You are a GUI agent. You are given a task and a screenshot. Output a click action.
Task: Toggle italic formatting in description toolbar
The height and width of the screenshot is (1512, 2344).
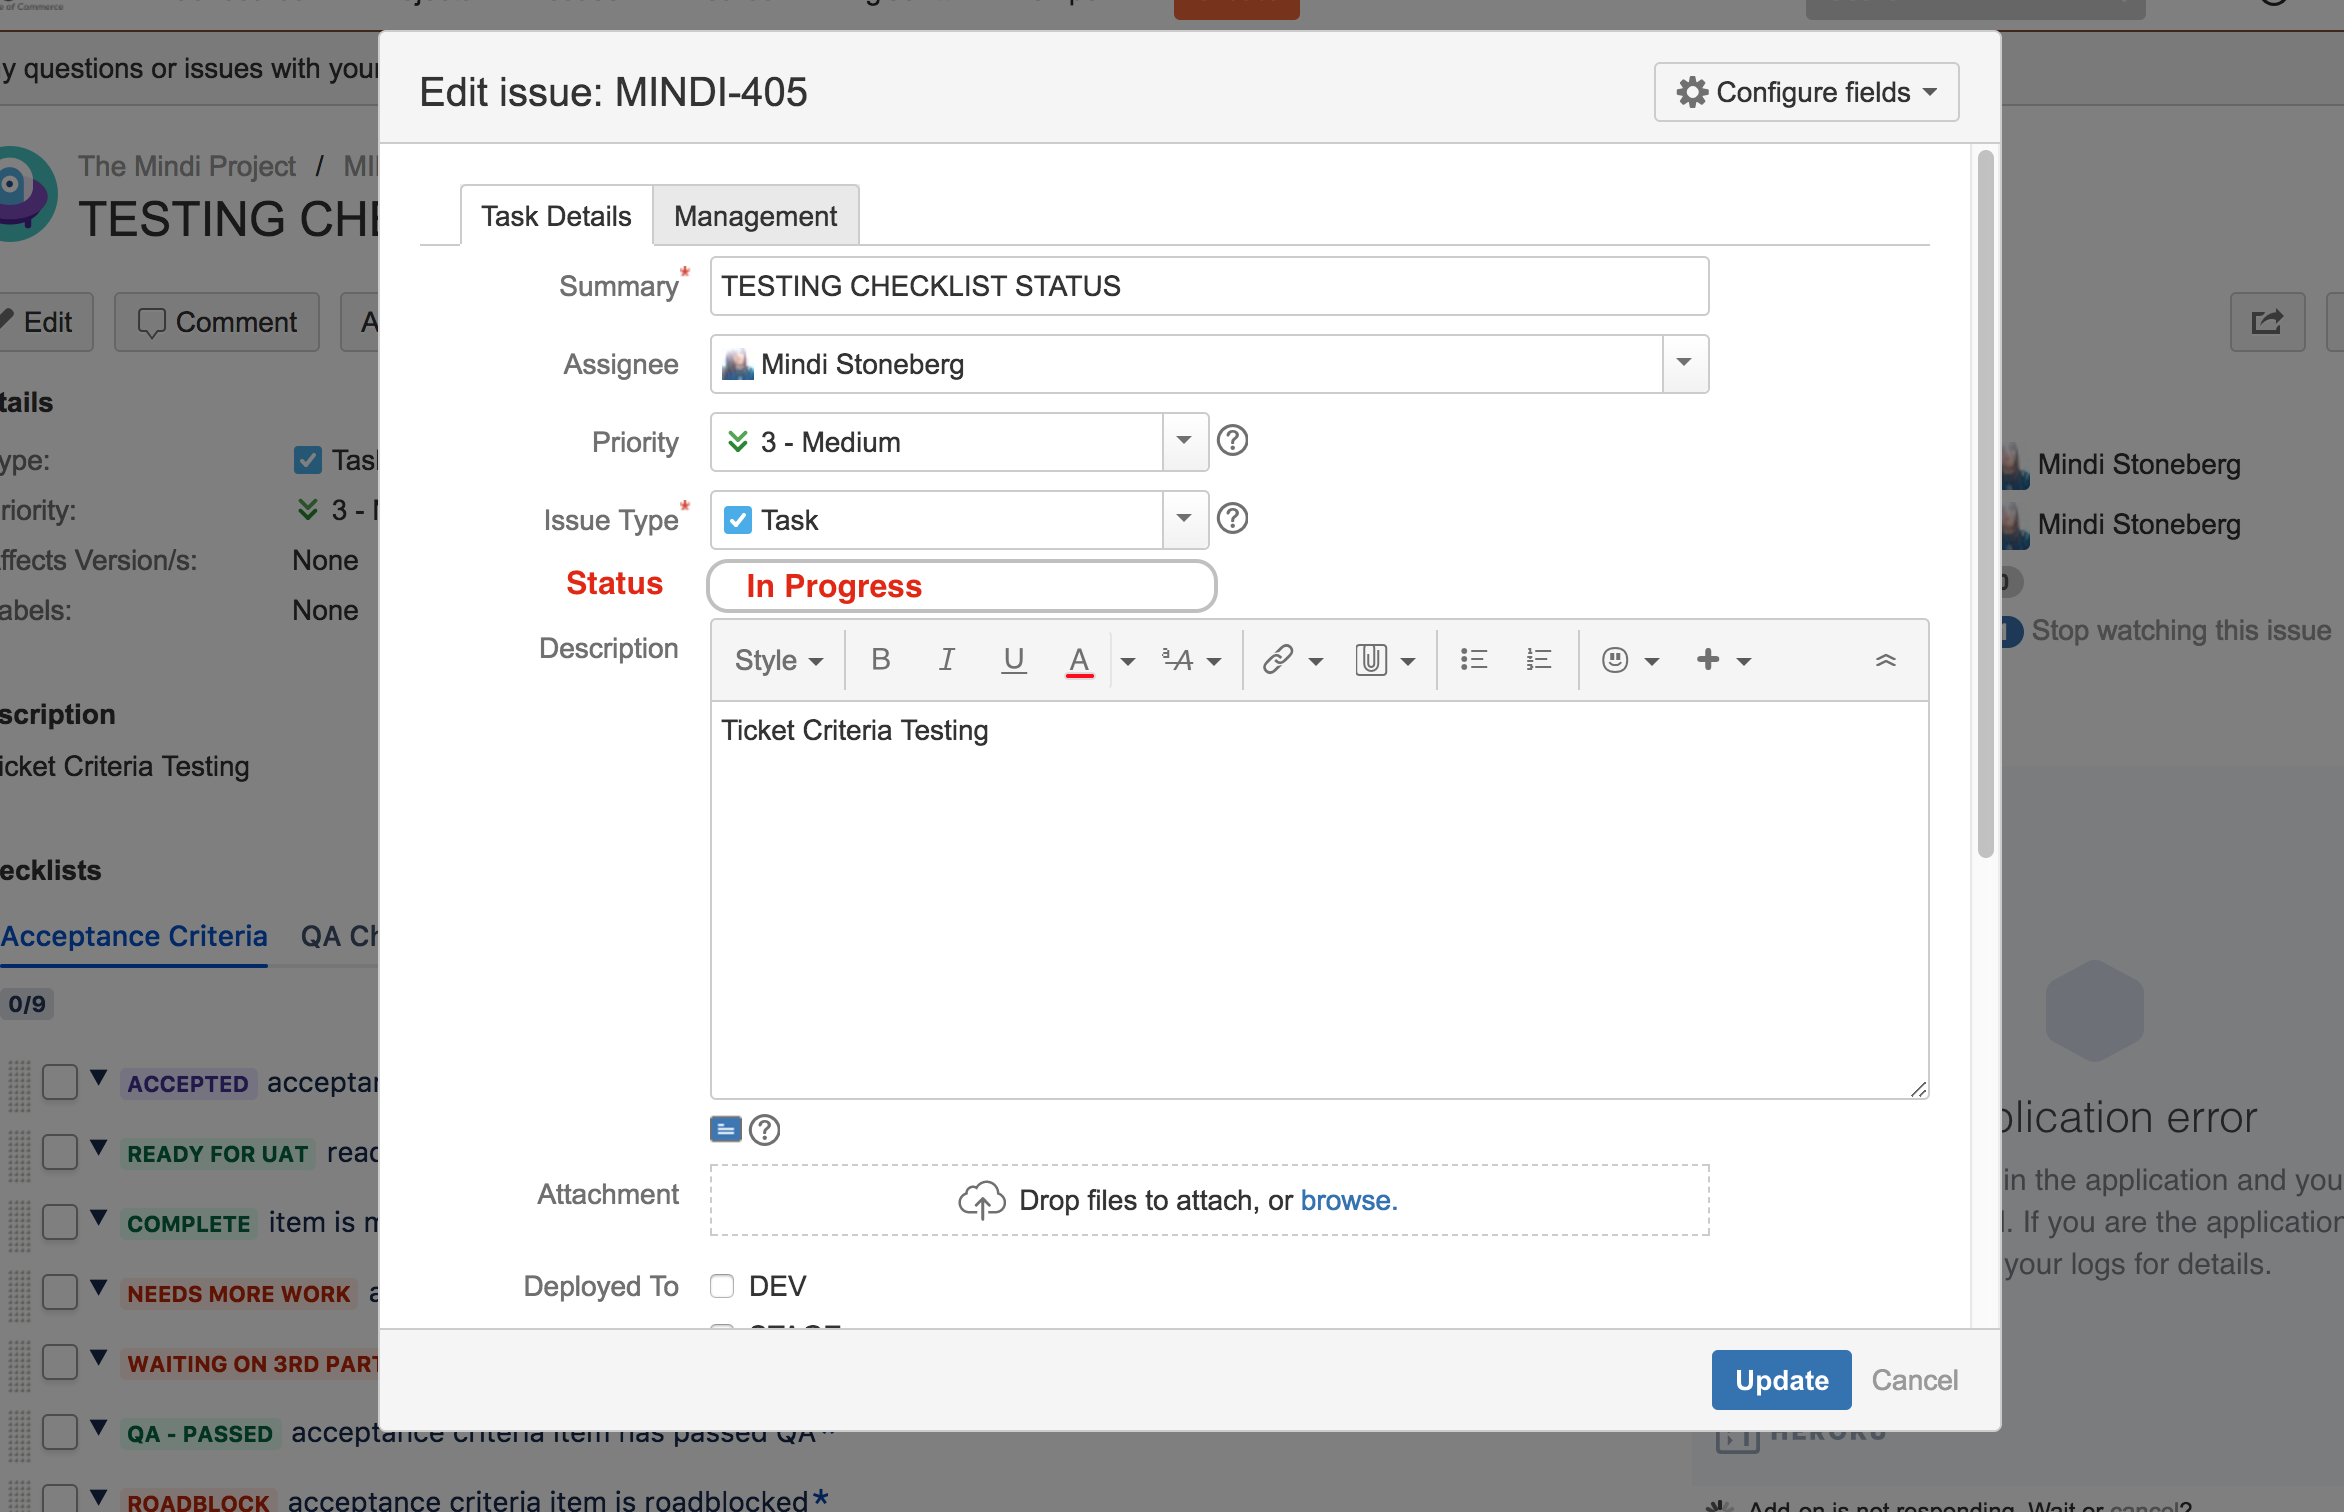(x=946, y=660)
